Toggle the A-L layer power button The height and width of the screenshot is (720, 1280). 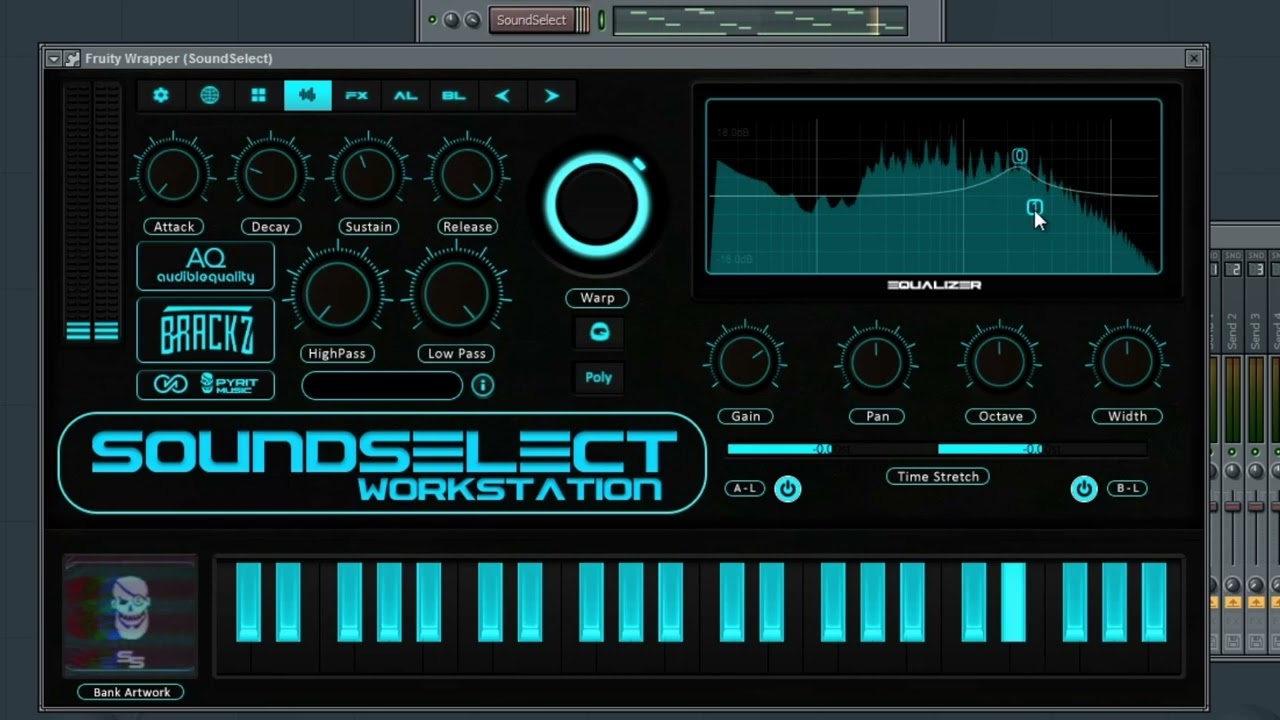point(788,489)
